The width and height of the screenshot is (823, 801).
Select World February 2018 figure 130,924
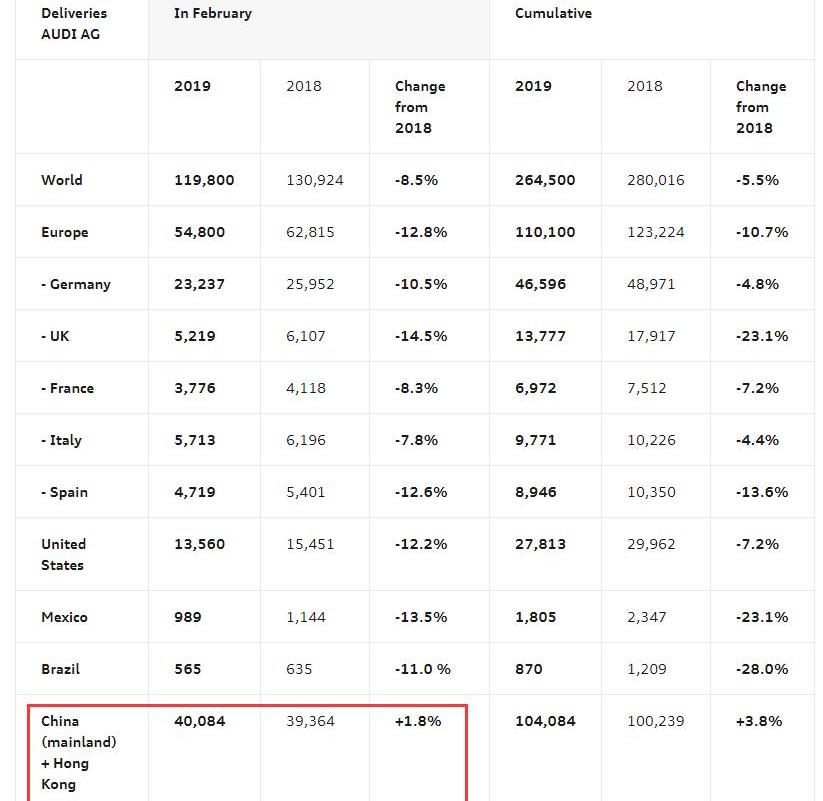(x=315, y=181)
